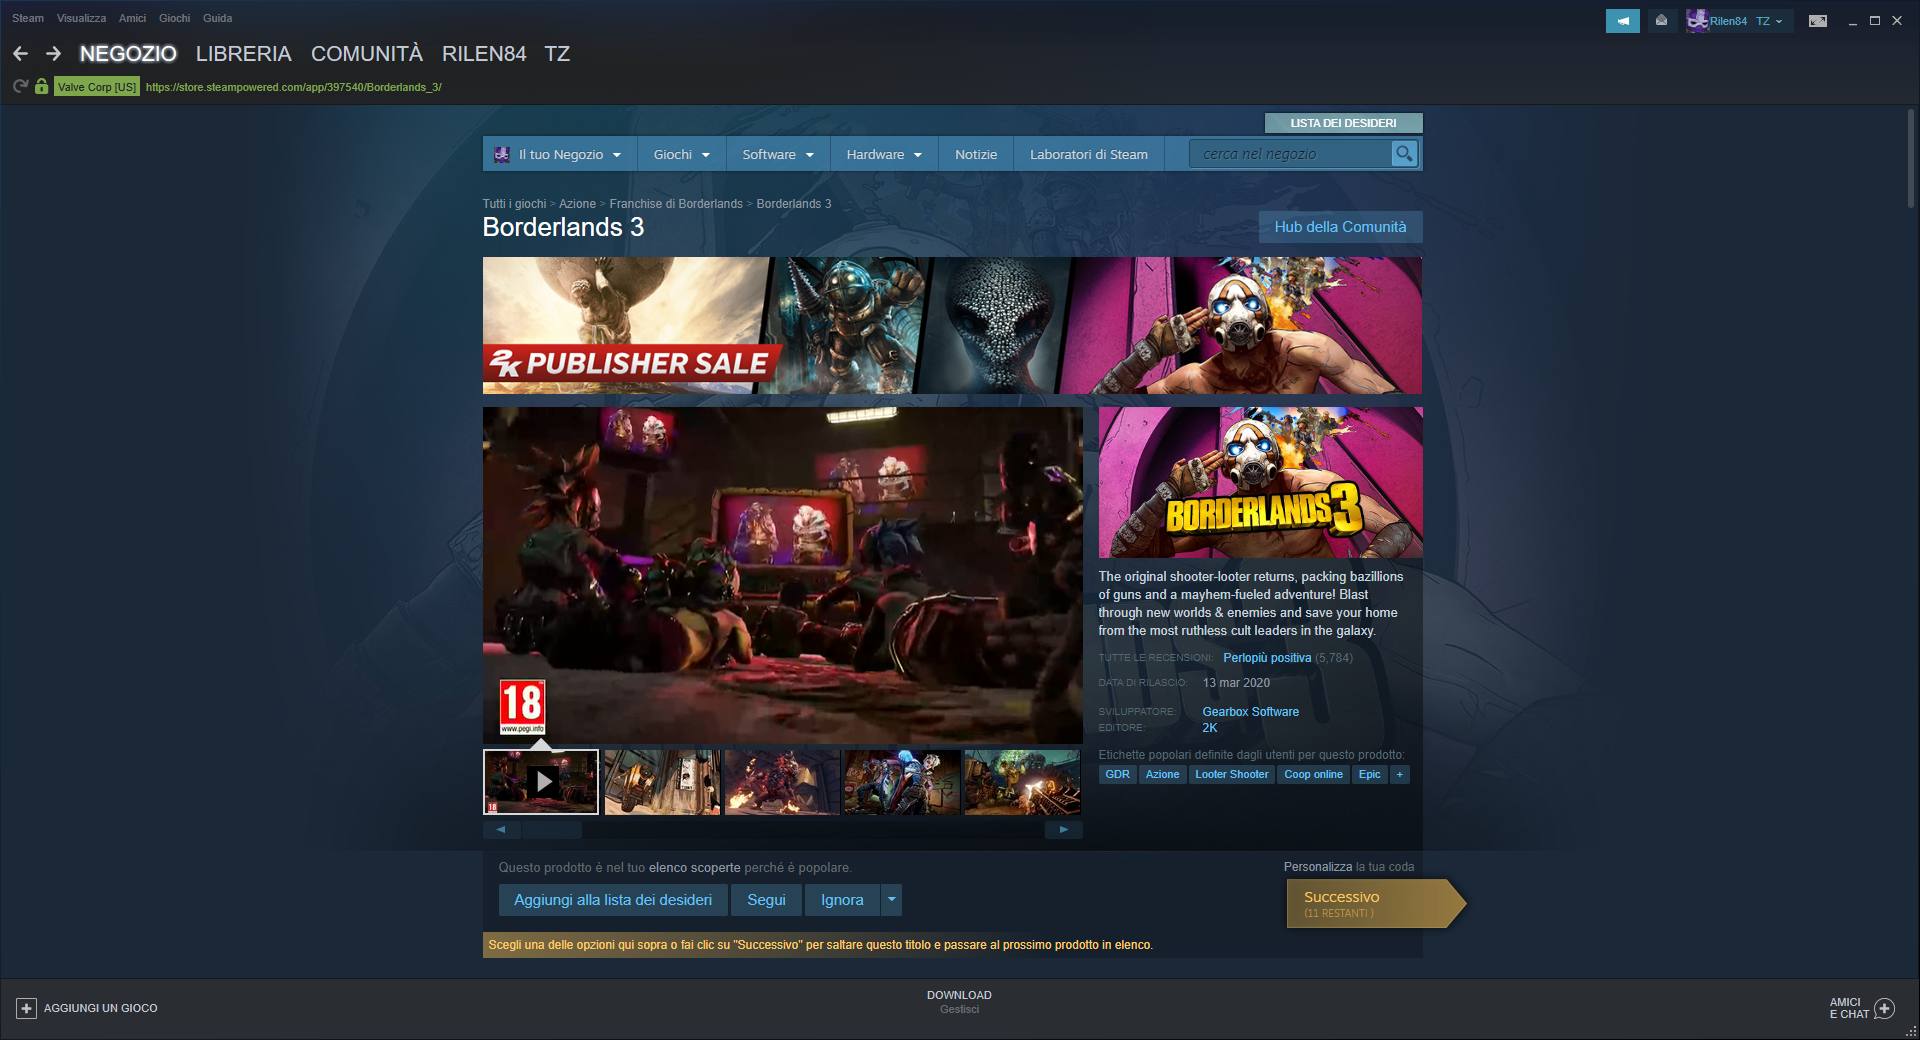Click the Il tuo Negozio avatar icon
This screenshot has height=1040, width=1920.
[x=502, y=155]
